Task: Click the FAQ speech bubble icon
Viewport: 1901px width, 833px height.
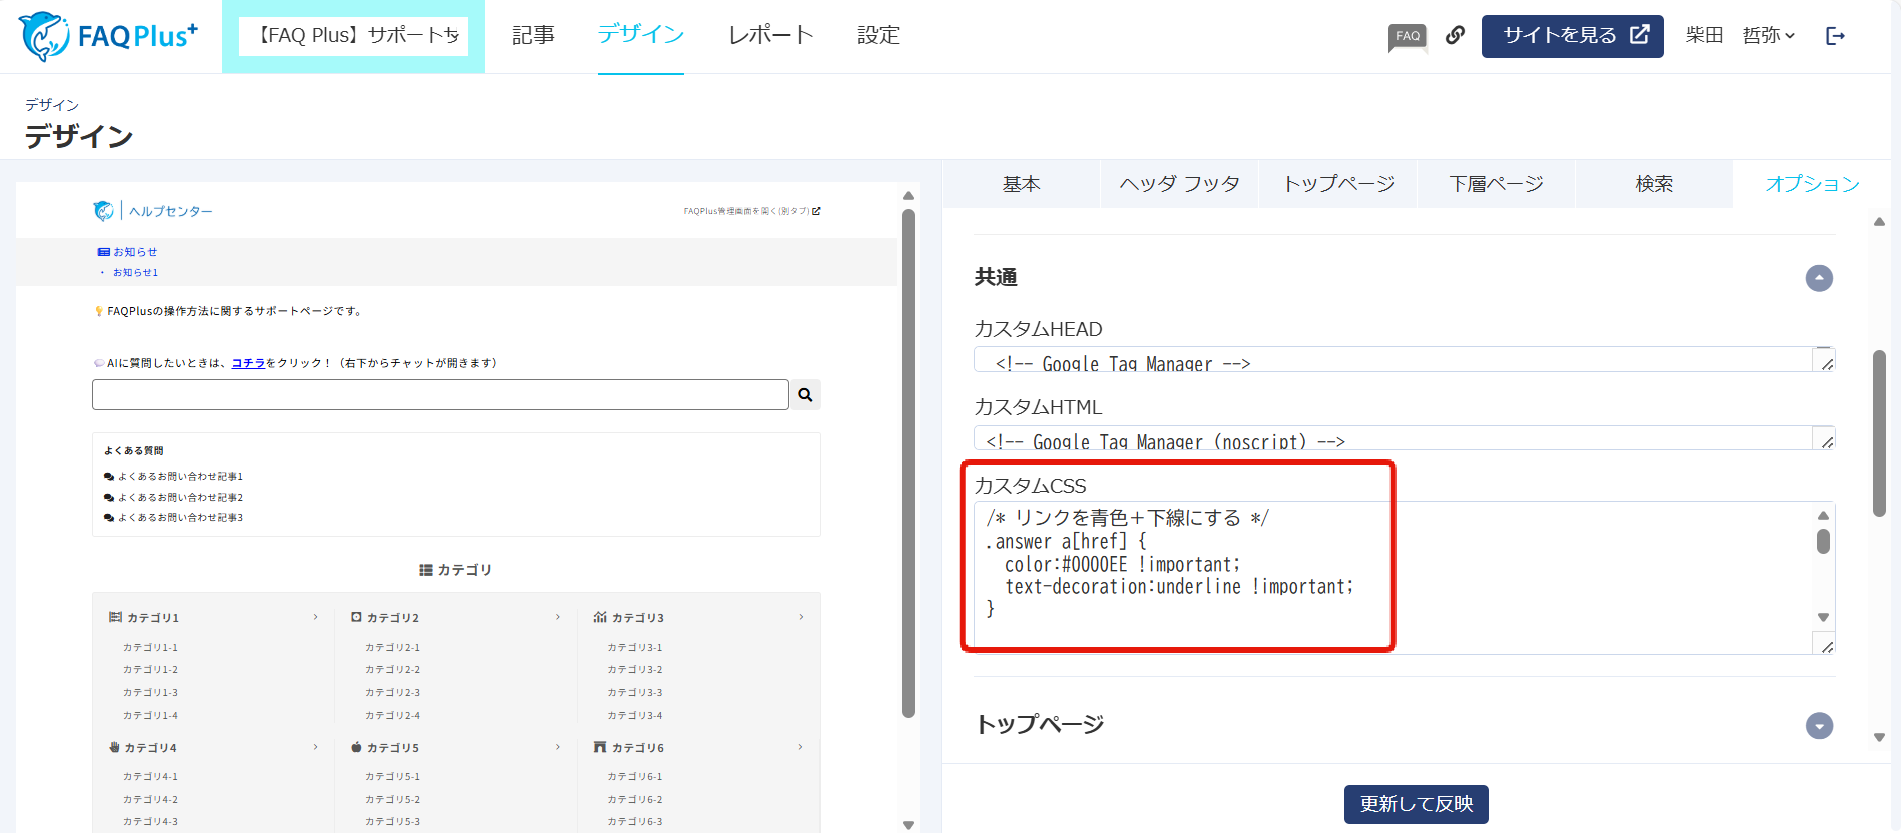Action: (x=1407, y=37)
